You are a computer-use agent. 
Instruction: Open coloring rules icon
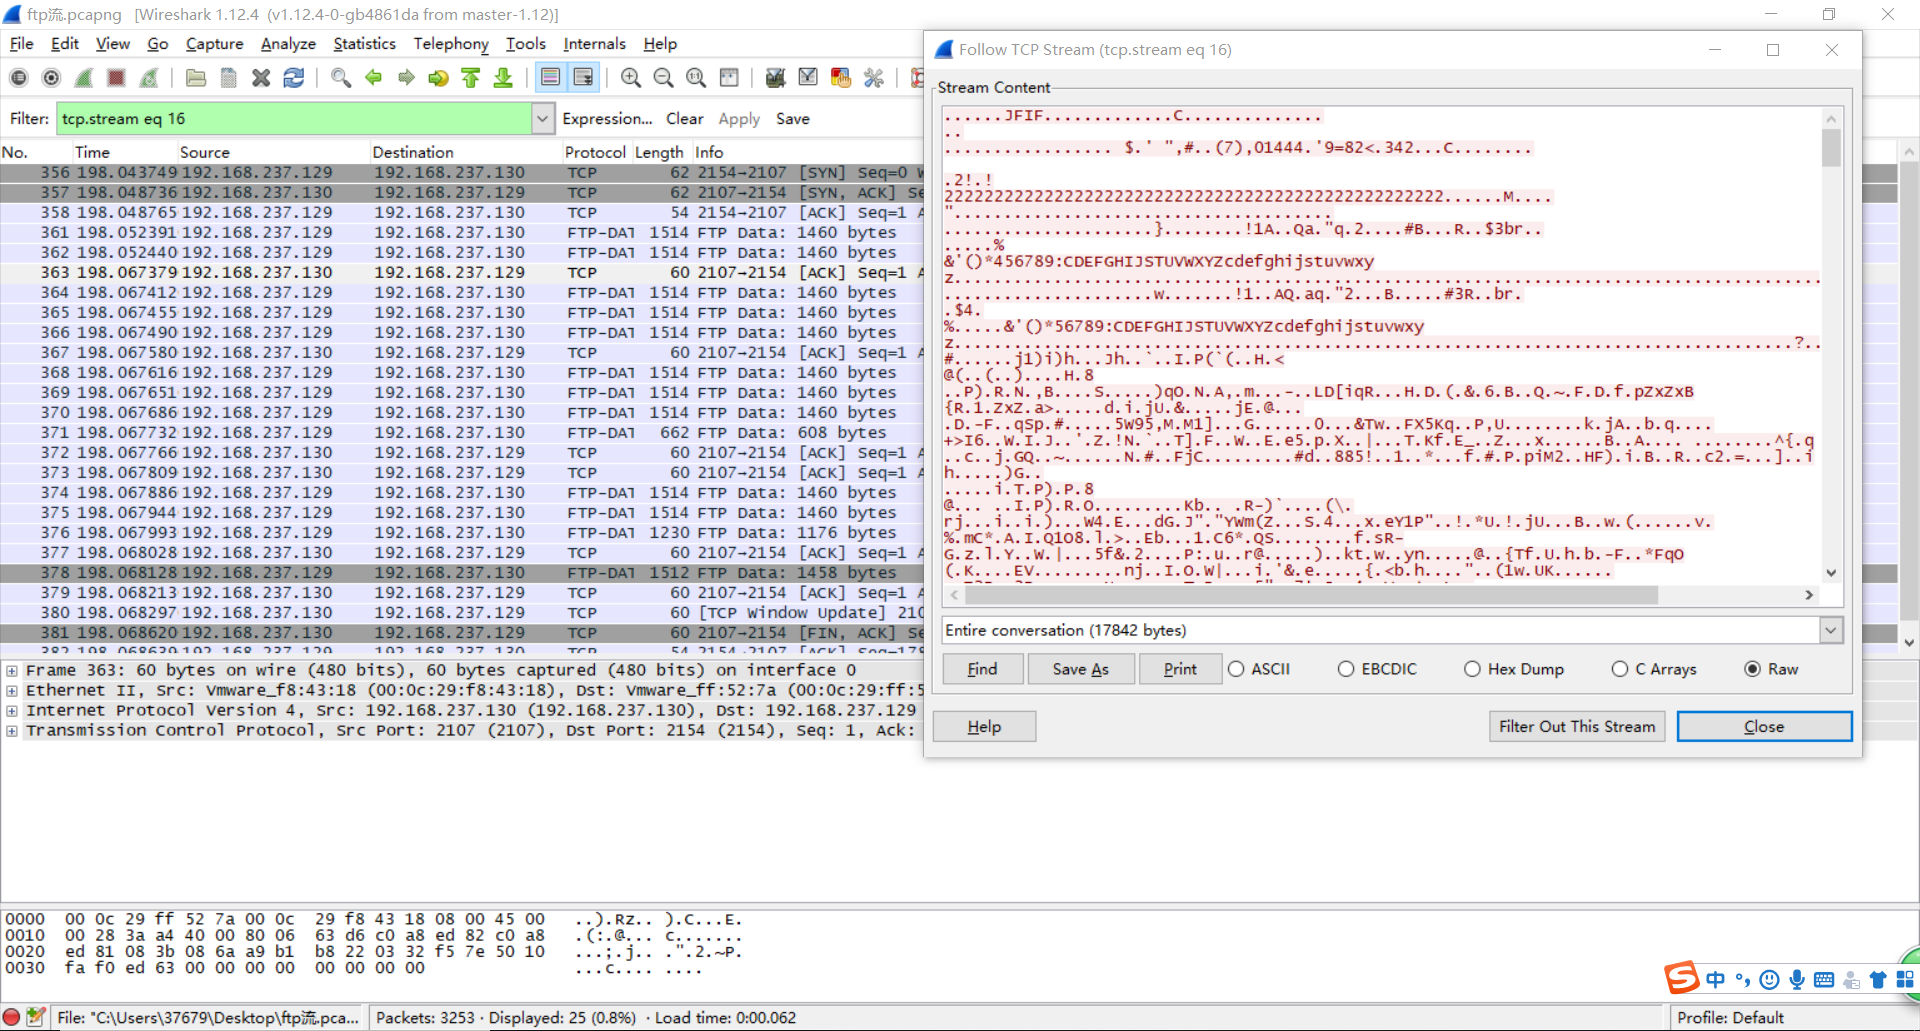coord(841,78)
